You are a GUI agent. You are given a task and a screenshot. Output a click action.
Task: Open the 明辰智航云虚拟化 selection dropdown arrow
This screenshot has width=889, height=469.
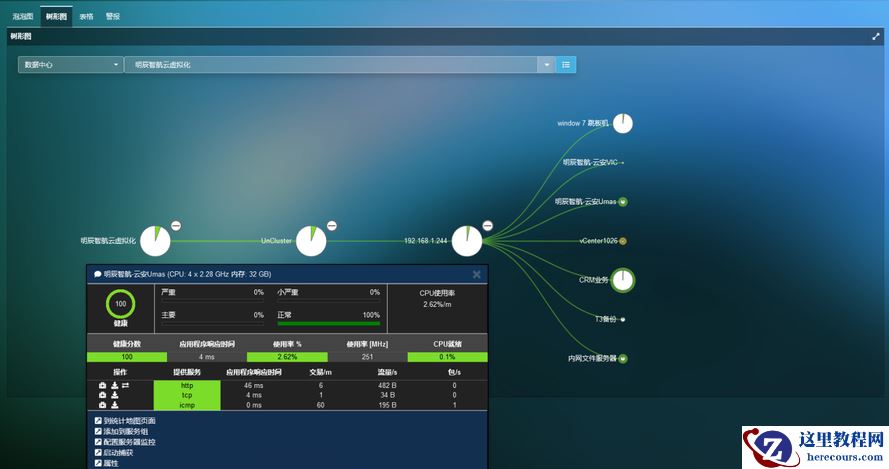coord(547,65)
